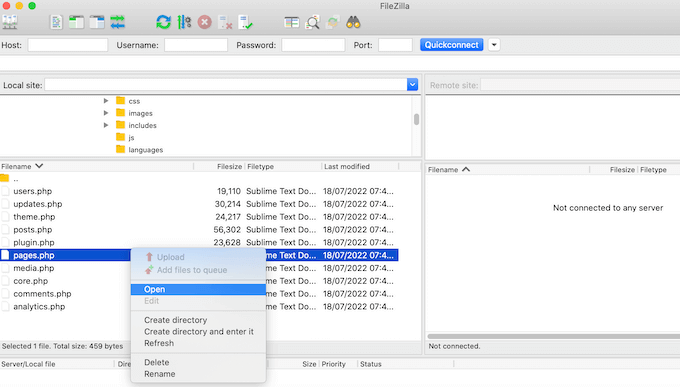Disconnect from server icon
680x387 pixels.
tap(225, 22)
